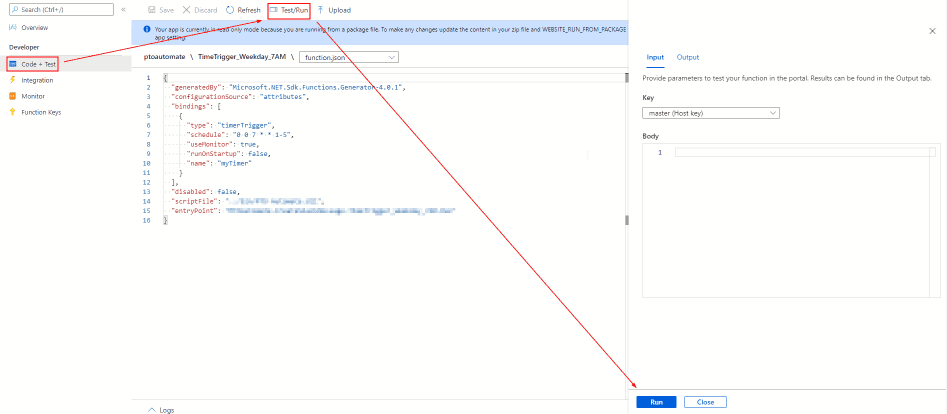
Task: Click the Overview icon in sidebar
Action: tap(13, 28)
